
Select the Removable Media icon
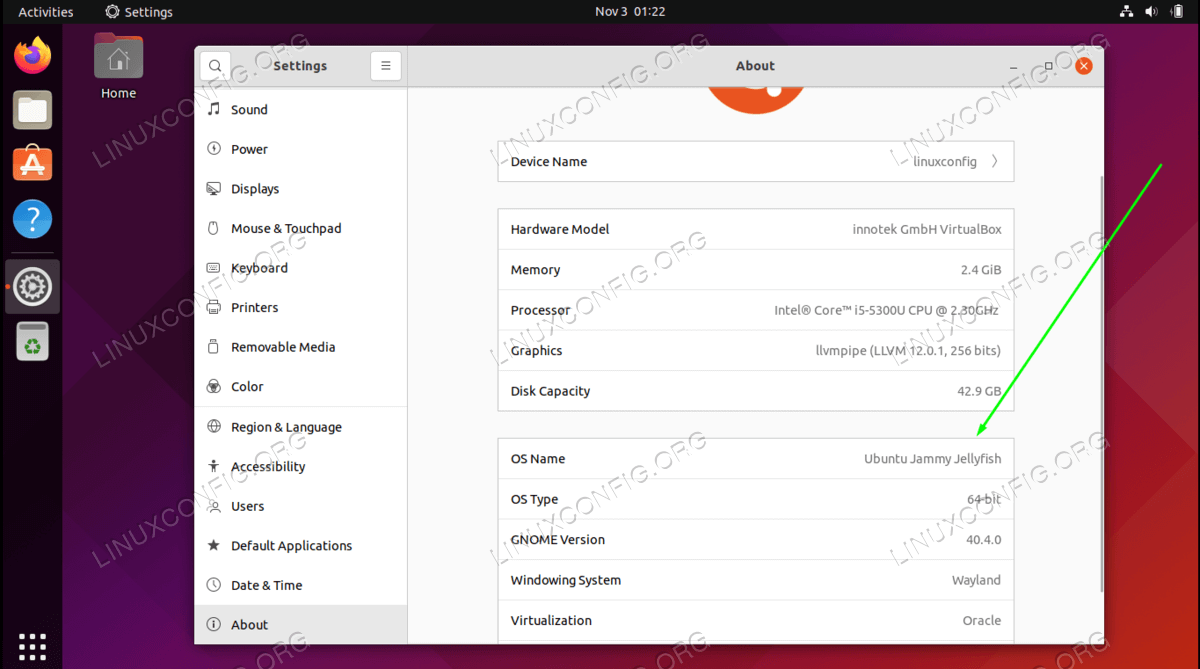[x=213, y=347]
